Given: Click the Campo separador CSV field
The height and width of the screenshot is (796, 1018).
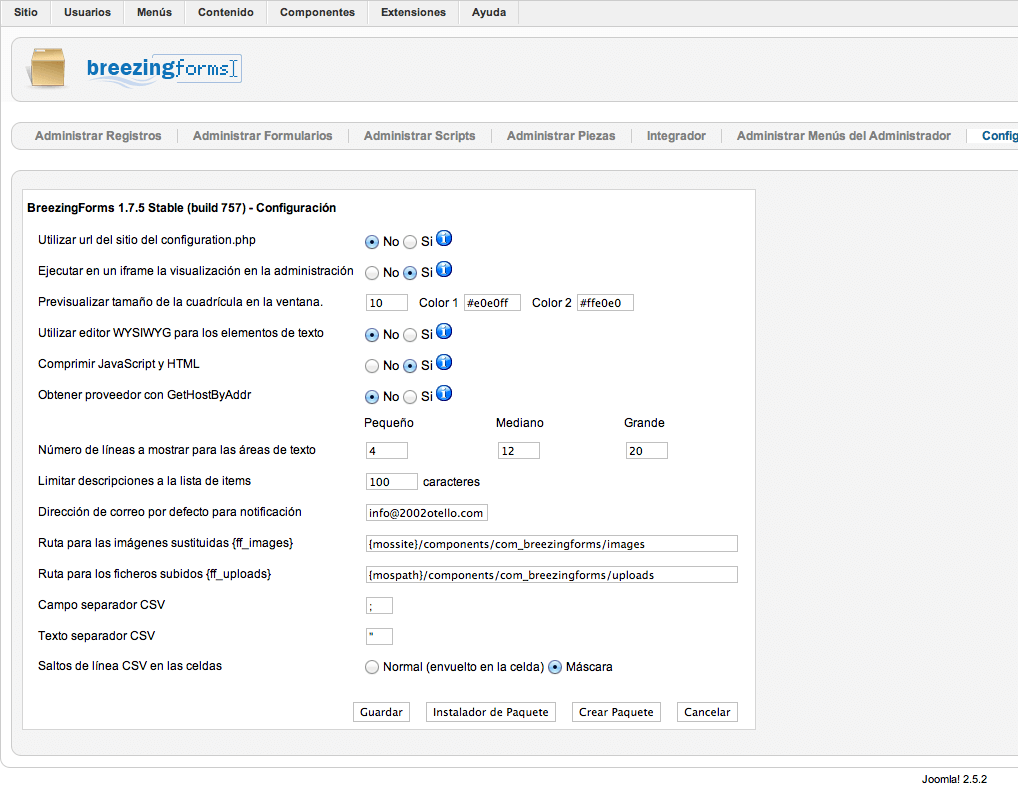Looking at the screenshot, I should [379, 606].
